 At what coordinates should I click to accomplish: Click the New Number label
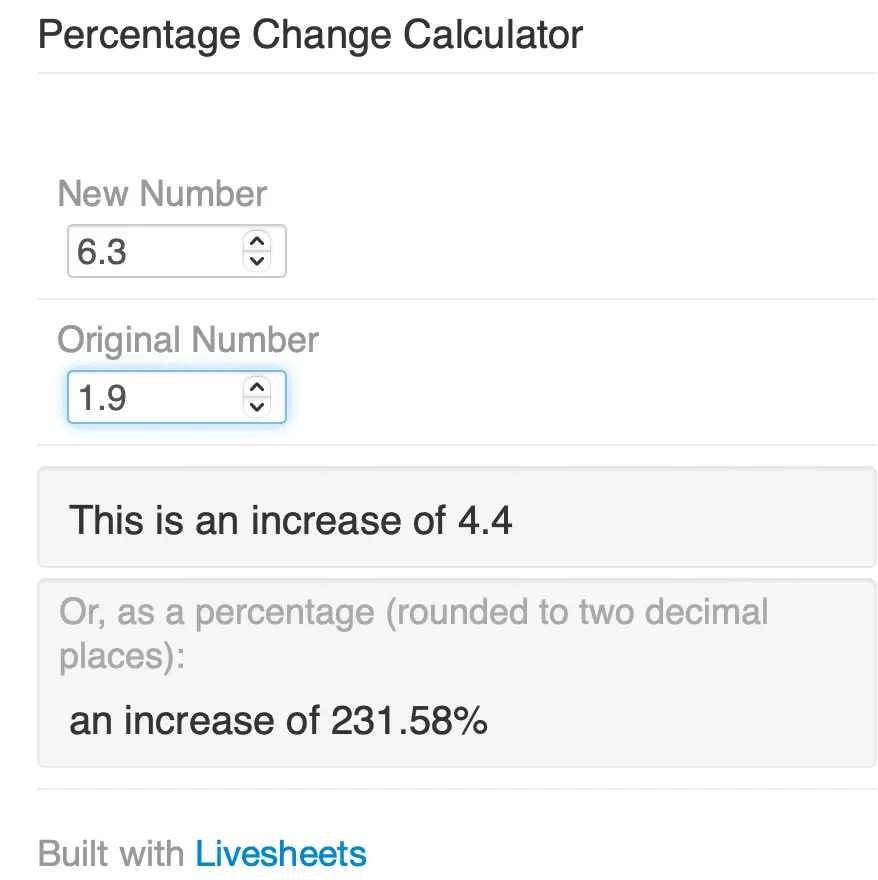point(162,193)
